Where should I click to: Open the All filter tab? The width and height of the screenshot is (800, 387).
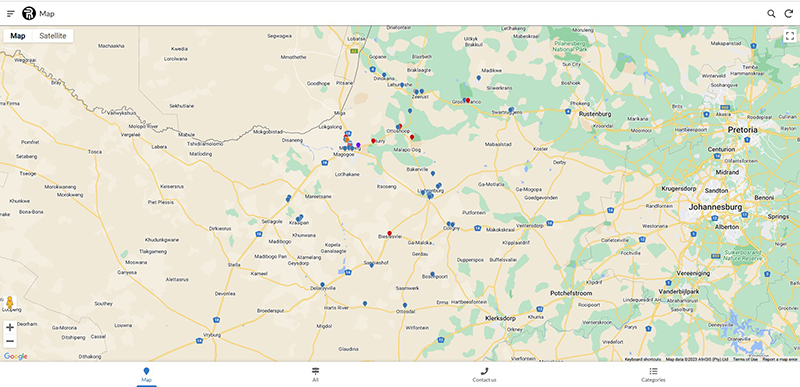pyautogui.click(x=315, y=375)
